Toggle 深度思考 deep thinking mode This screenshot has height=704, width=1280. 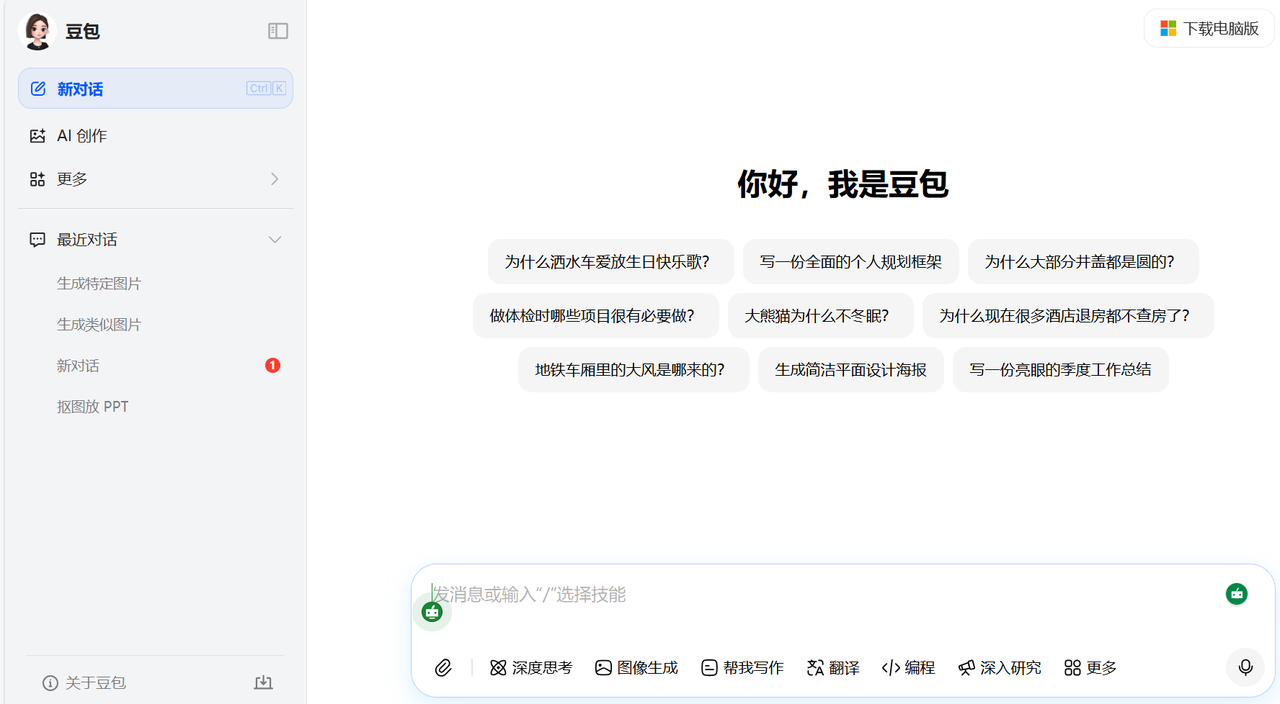531,668
